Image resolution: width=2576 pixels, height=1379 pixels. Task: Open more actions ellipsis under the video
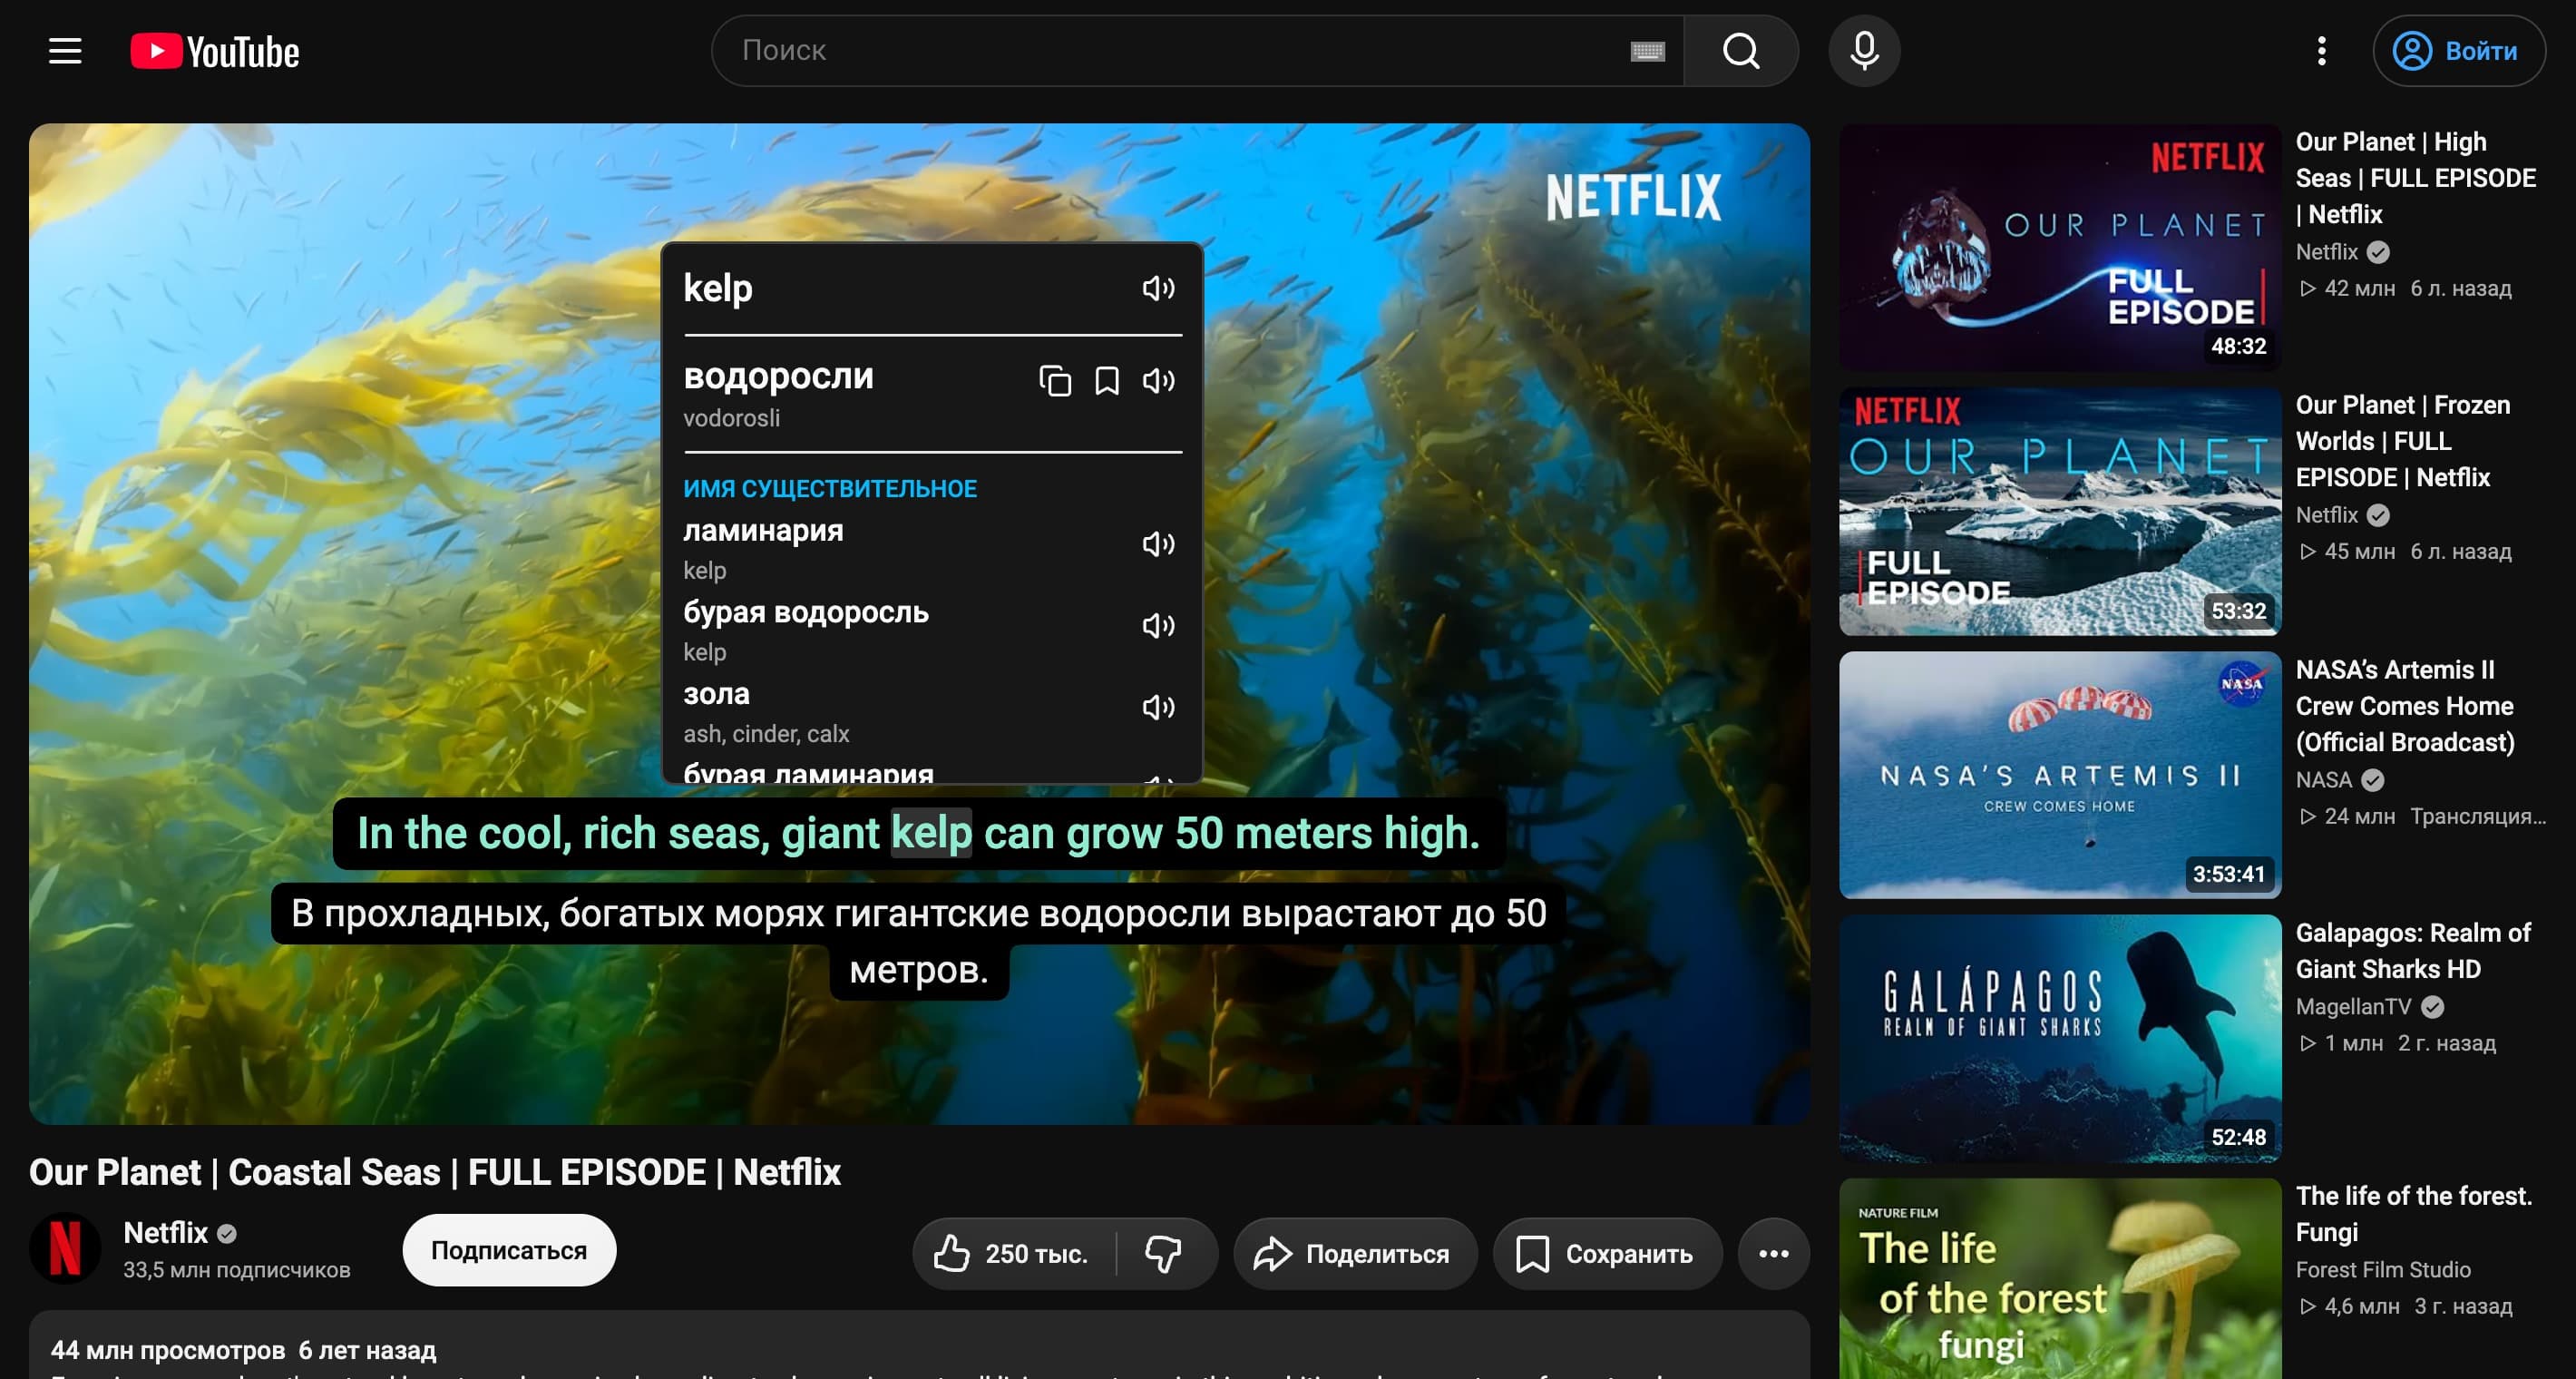pos(1773,1254)
